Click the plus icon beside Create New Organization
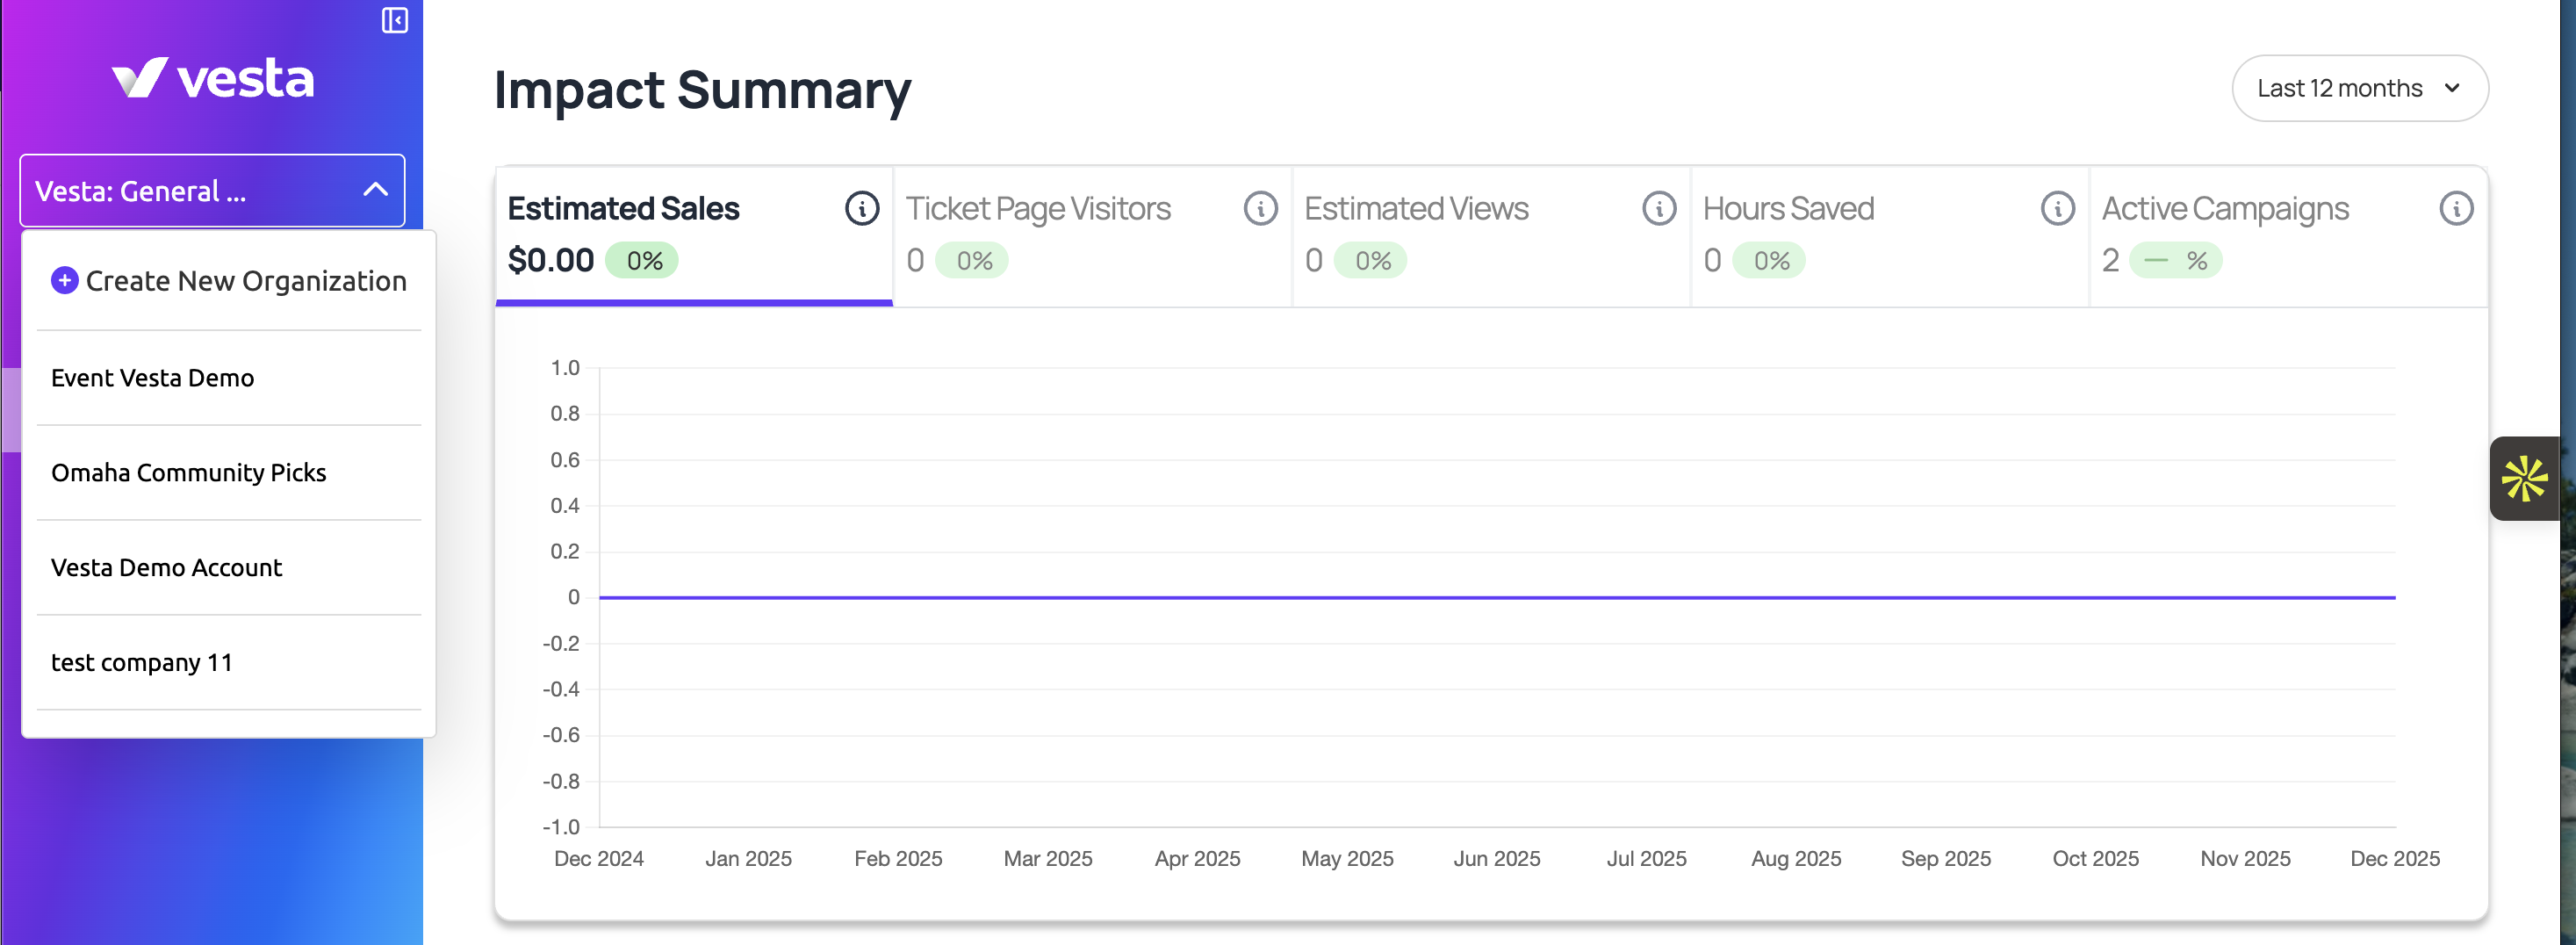The width and height of the screenshot is (2576, 945). (x=65, y=280)
